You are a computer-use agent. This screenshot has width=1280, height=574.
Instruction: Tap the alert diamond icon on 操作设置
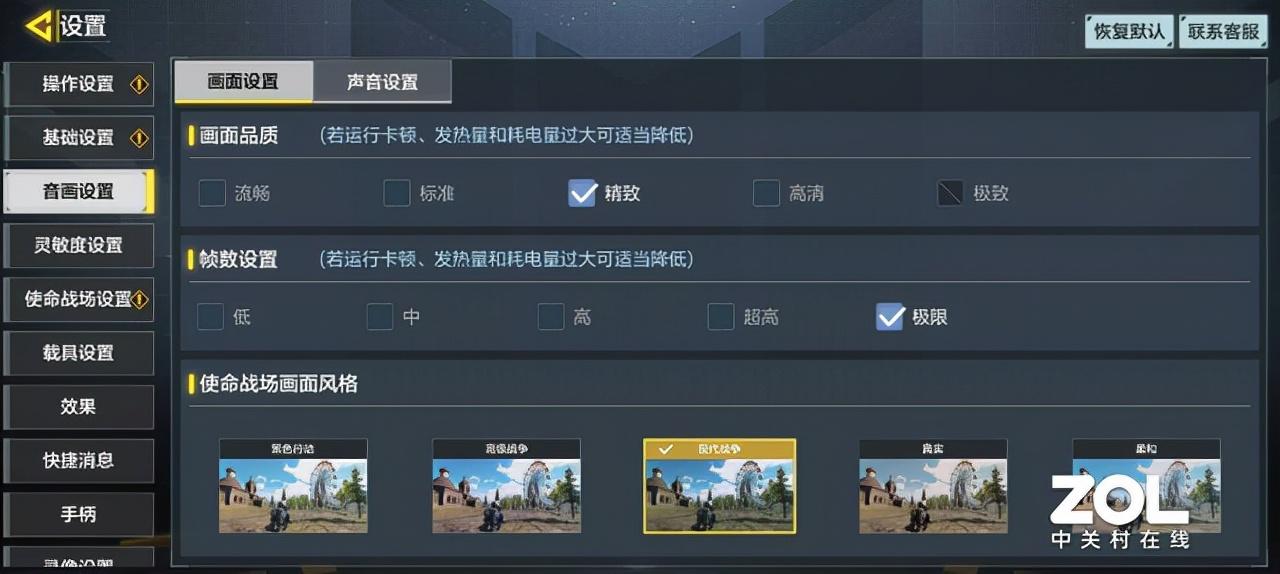point(140,84)
